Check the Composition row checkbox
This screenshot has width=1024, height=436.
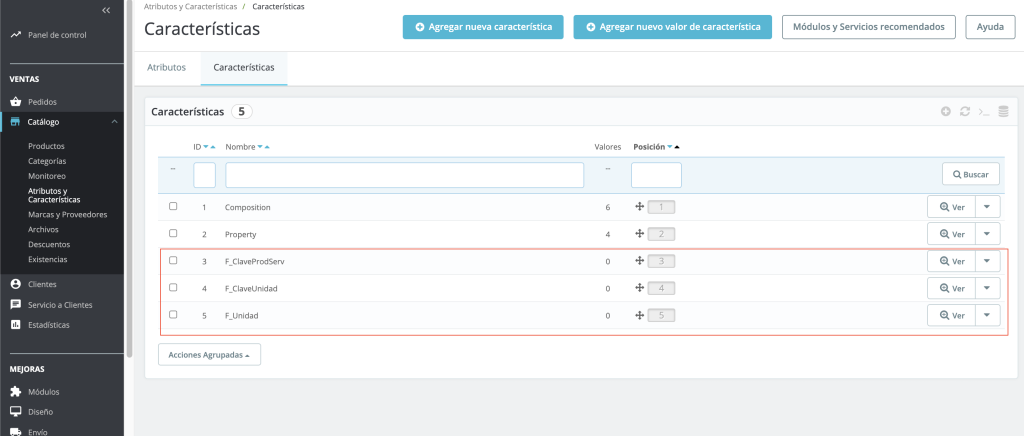tap(173, 206)
